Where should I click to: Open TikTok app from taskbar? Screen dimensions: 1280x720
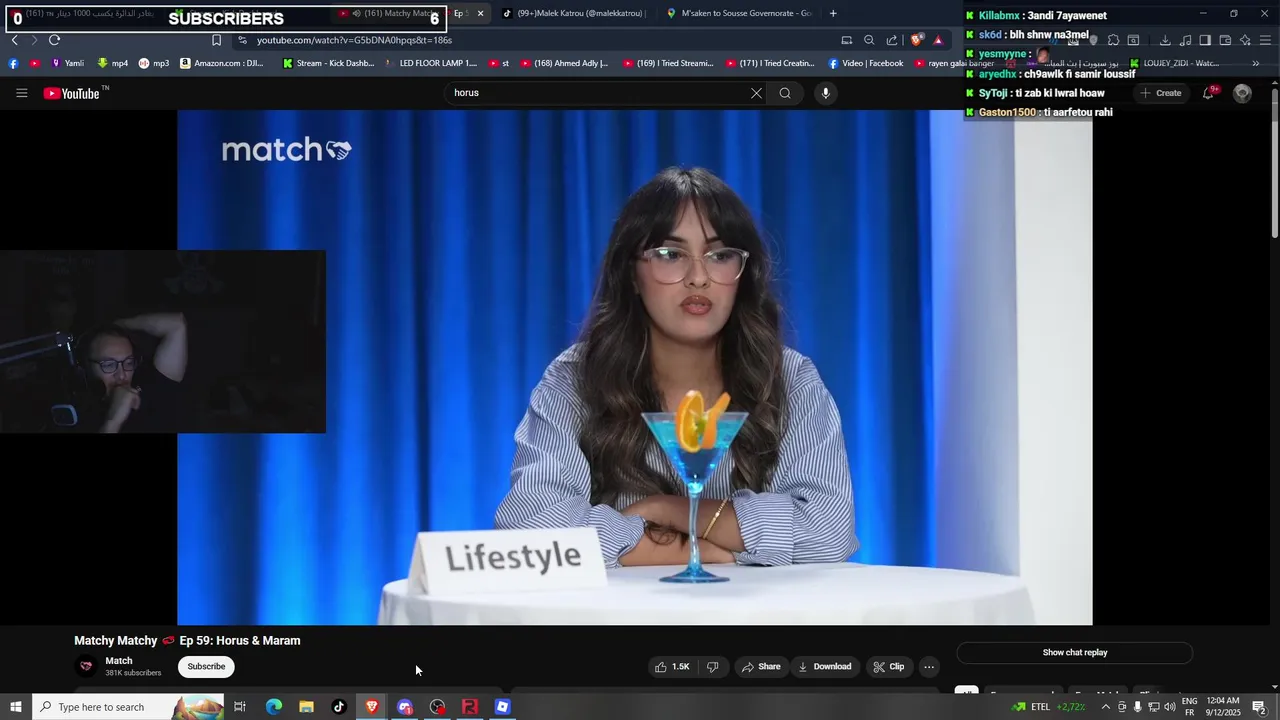[x=339, y=707]
